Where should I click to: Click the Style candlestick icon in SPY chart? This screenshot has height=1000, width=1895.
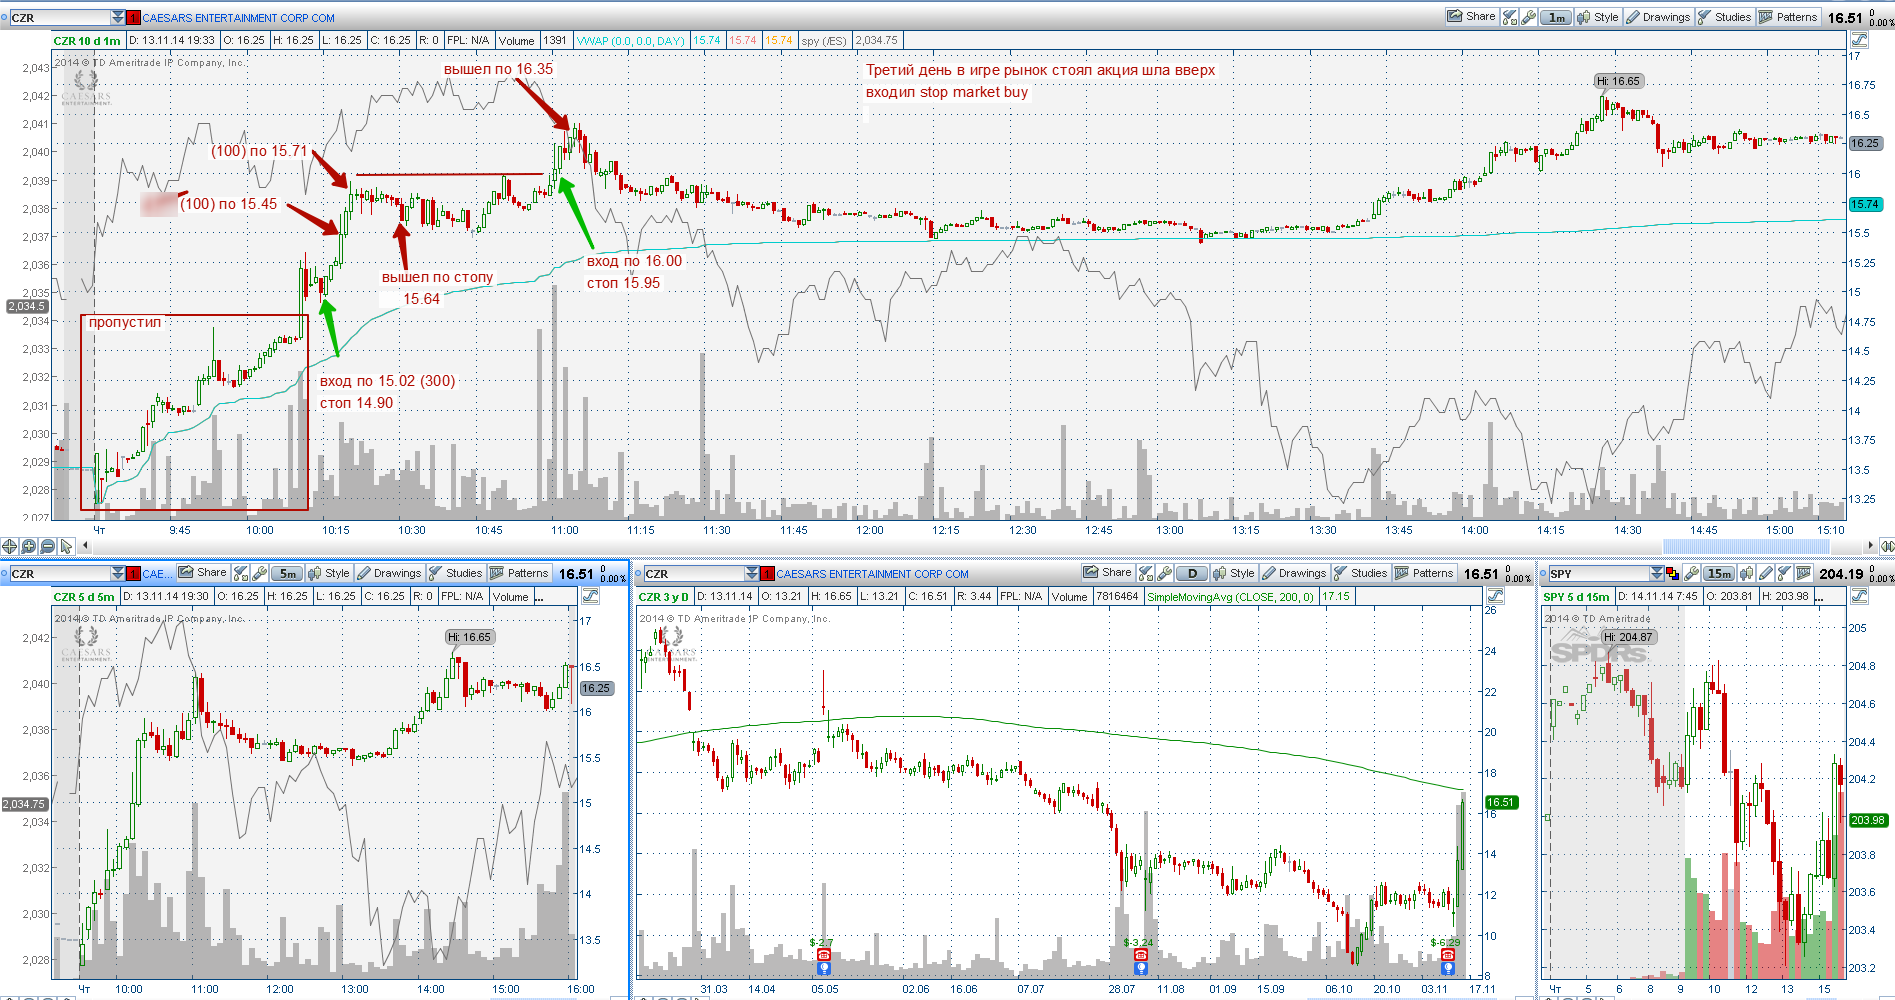pyautogui.click(x=1746, y=573)
